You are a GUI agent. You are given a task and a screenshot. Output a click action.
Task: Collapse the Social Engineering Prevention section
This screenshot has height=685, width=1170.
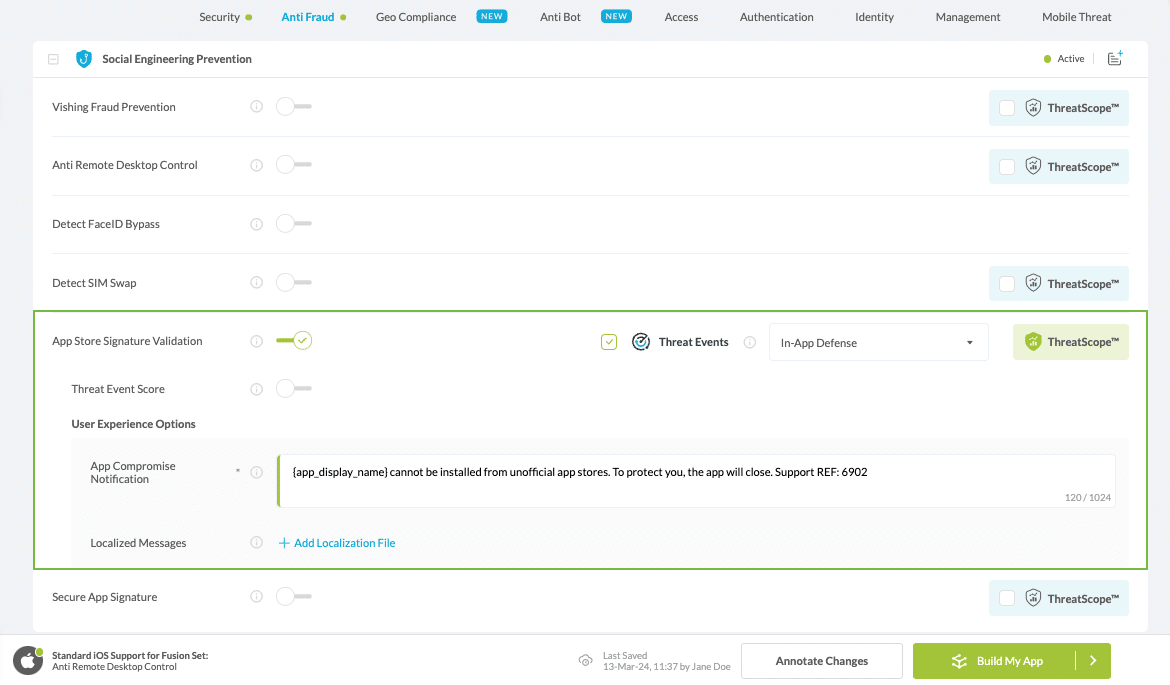click(54, 59)
